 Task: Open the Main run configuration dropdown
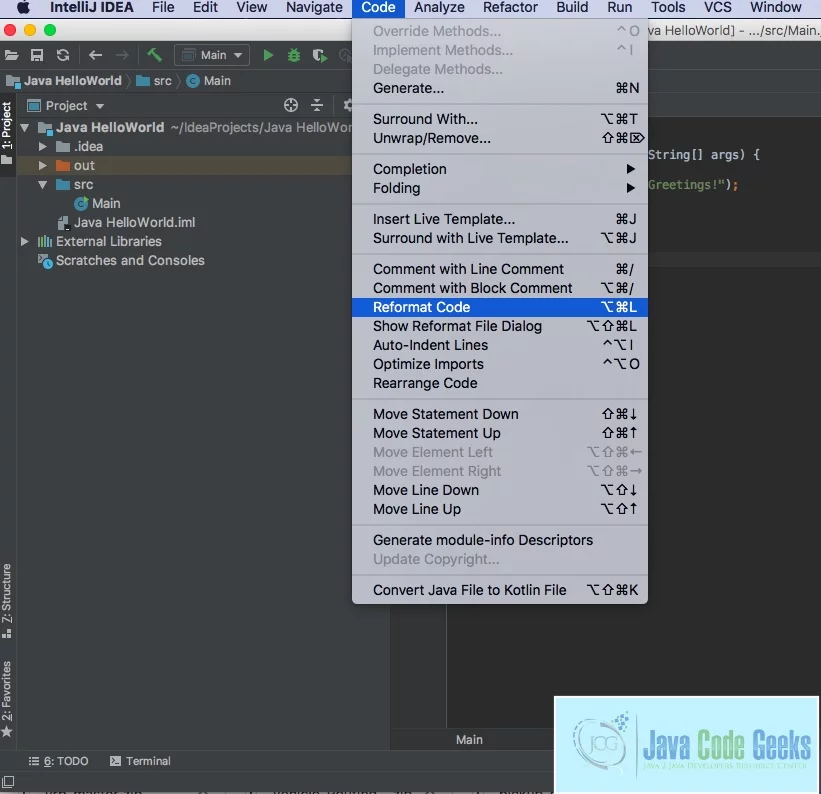[212, 55]
